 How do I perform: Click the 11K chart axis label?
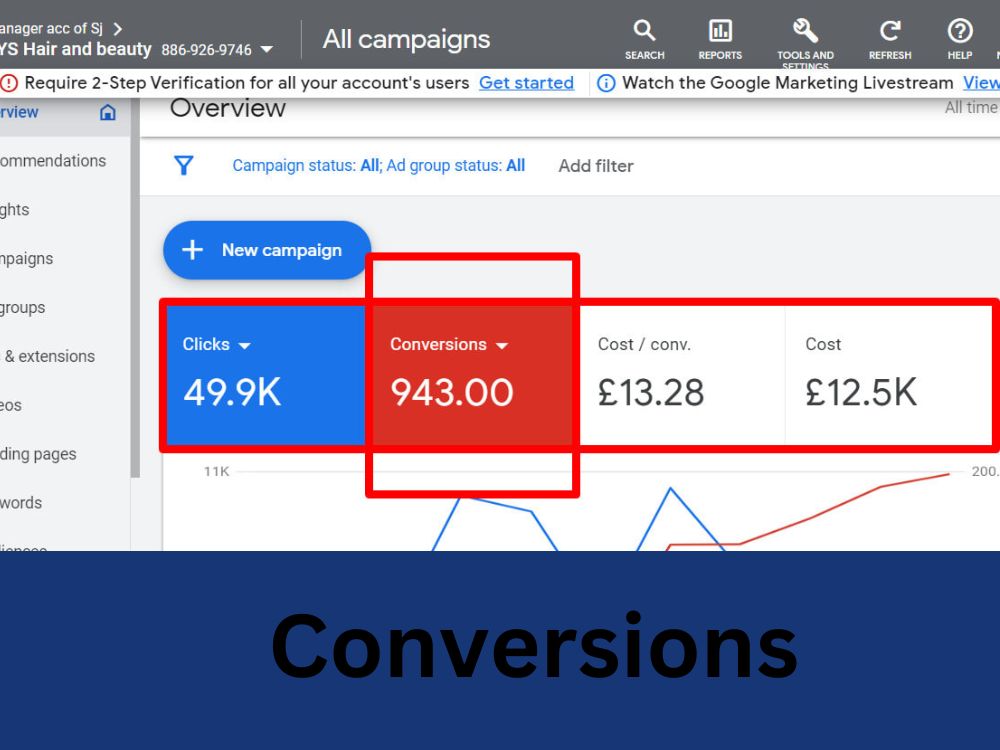click(x=216, y=472)
